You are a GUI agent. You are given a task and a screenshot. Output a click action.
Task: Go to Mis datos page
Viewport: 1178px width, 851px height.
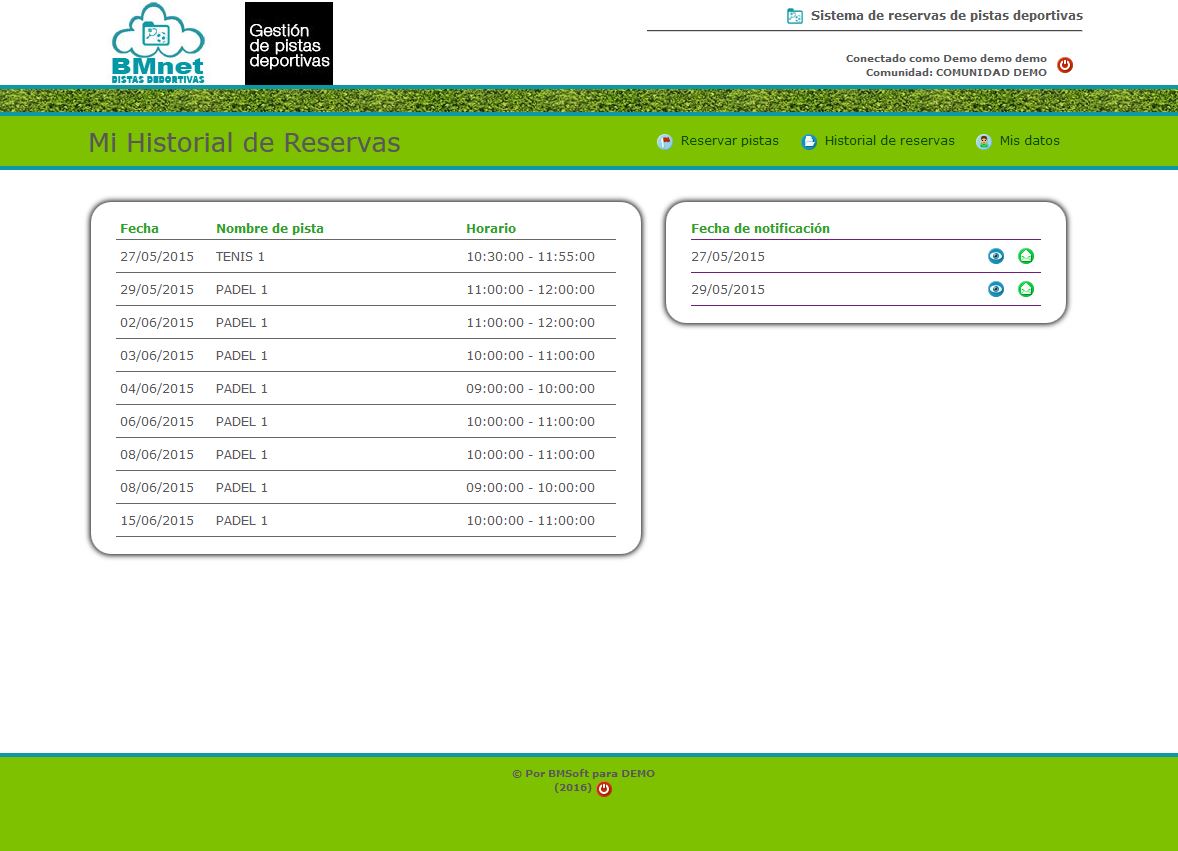tap(1029, 141)
